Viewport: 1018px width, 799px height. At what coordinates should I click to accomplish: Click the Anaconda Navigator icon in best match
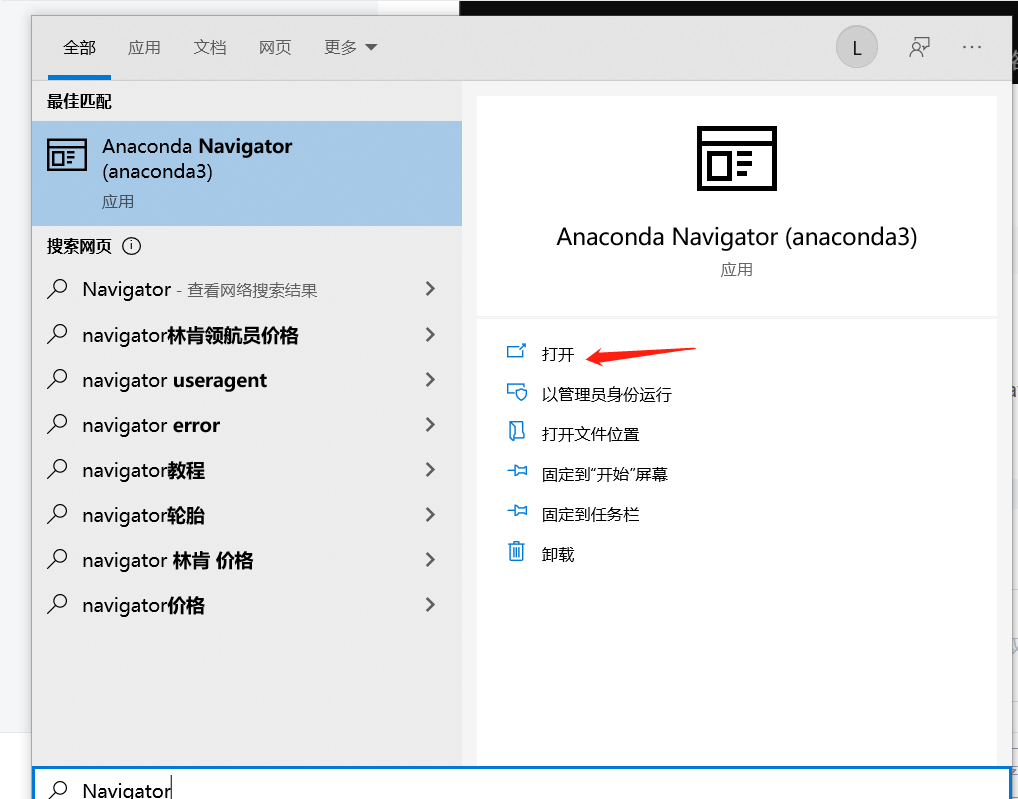(66, 156)
